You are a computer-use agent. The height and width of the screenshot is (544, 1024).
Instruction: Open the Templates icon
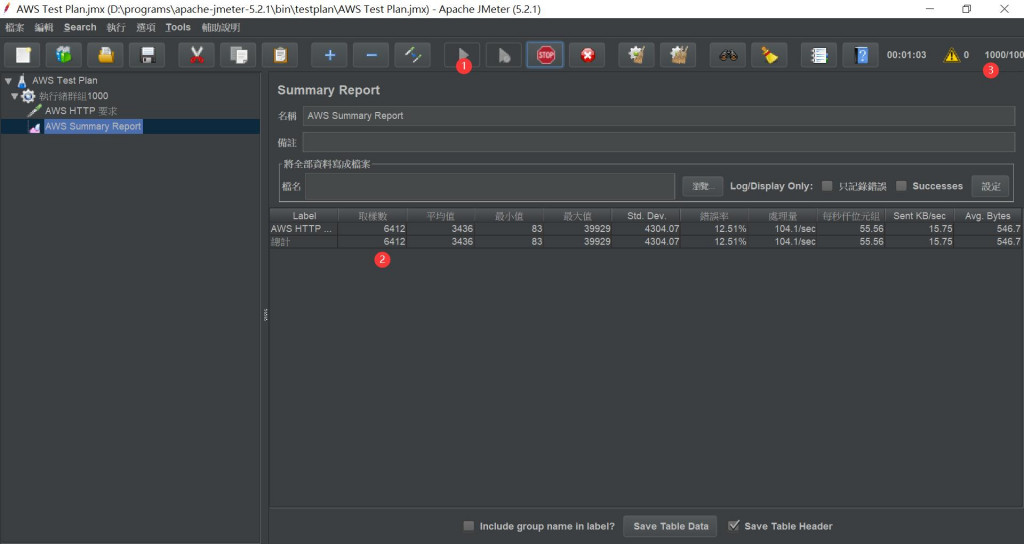click(x=63, y=56)
